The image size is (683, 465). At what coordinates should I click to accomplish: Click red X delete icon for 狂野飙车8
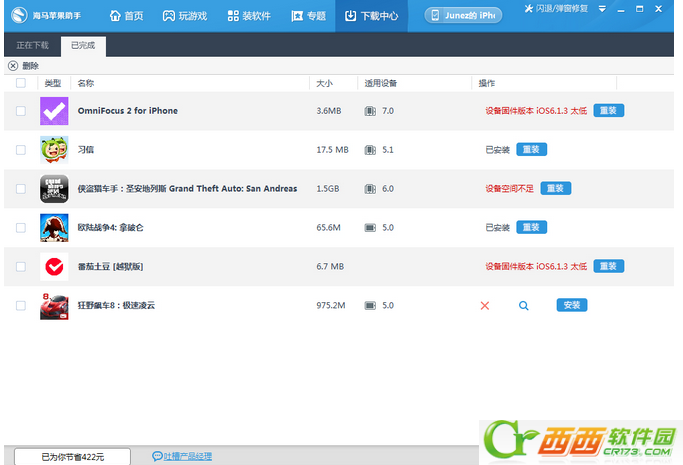485,306
